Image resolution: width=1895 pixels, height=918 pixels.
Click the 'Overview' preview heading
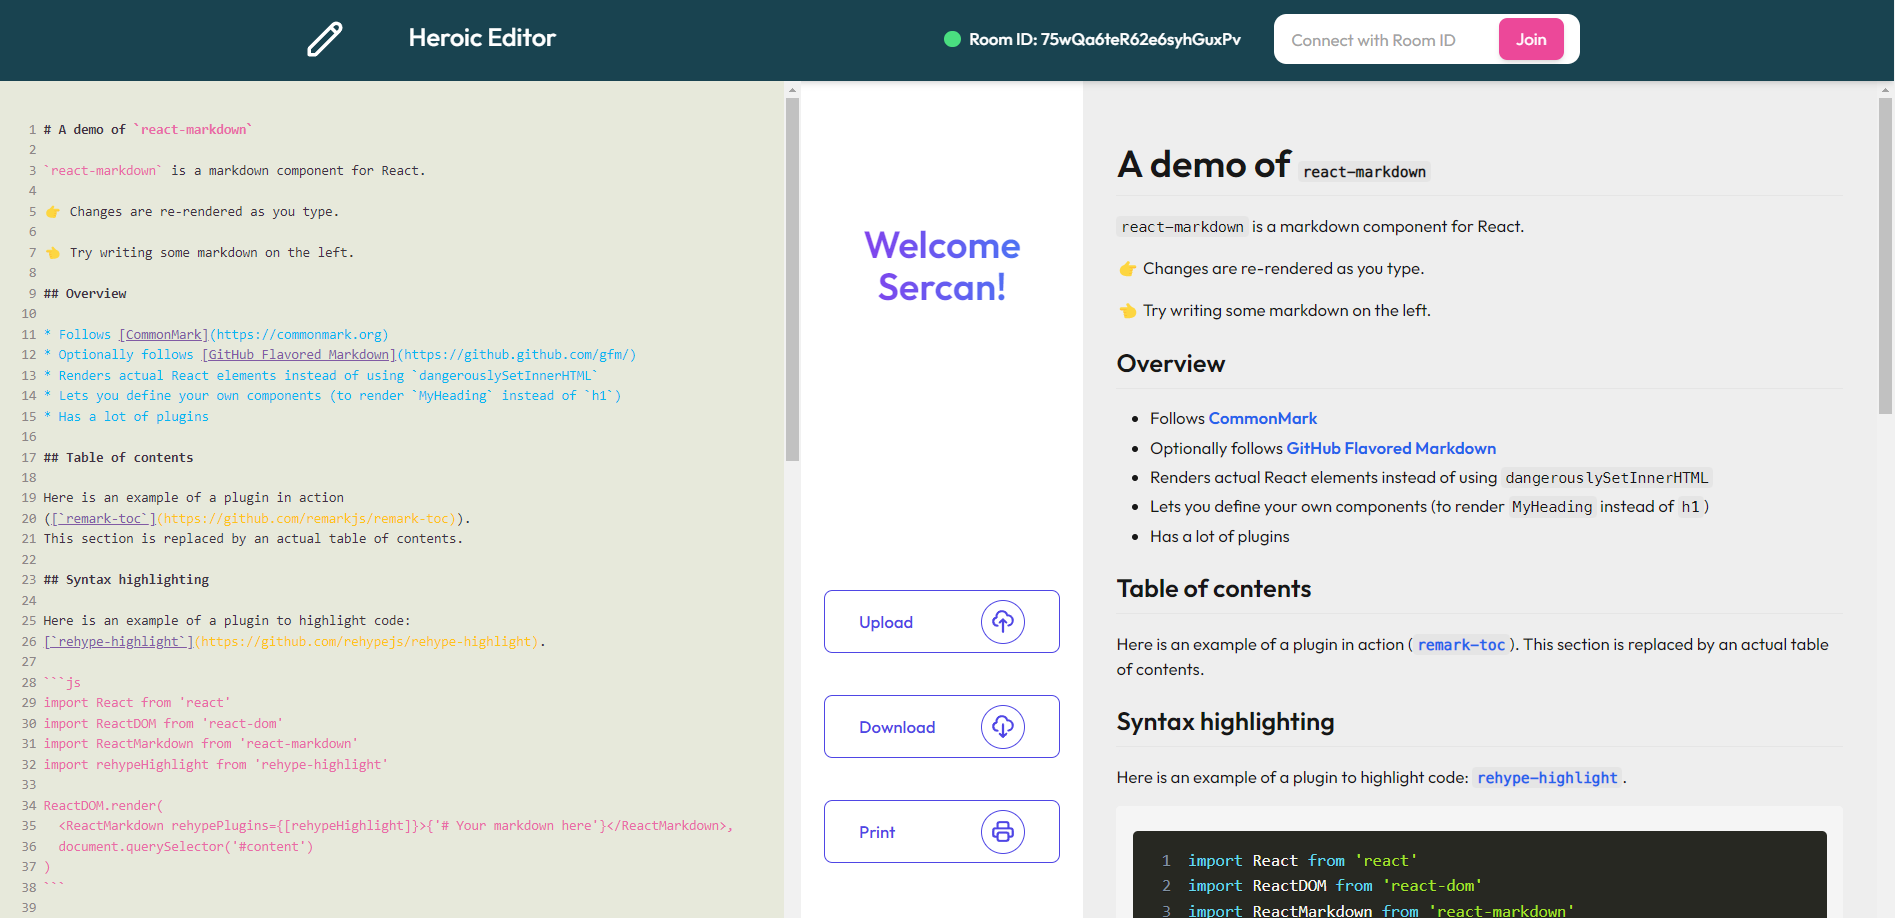click(x=1171, y=364)
